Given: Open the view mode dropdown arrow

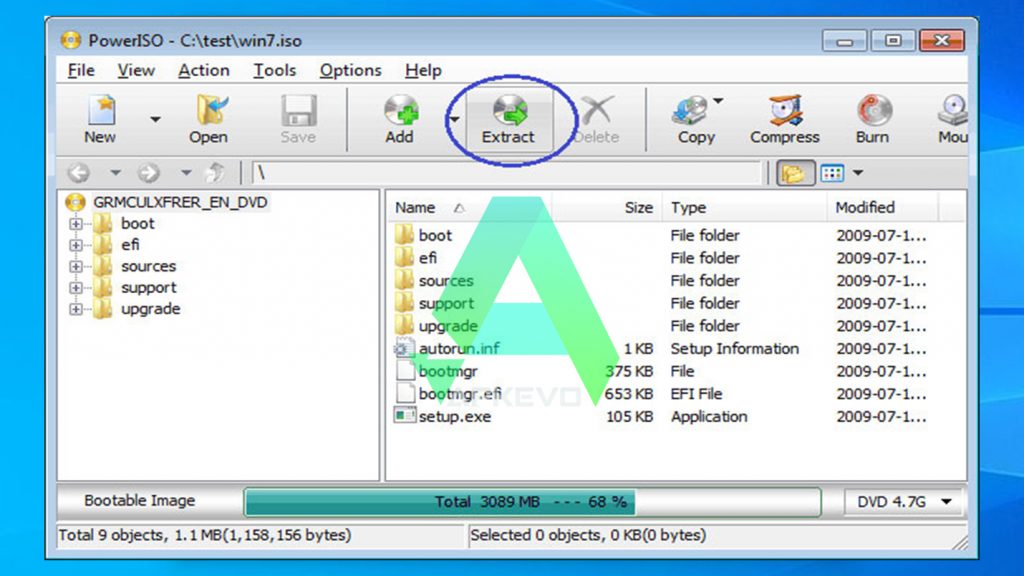Looking at the screenshot, I should pyautogui.click(x=858, y=173).
